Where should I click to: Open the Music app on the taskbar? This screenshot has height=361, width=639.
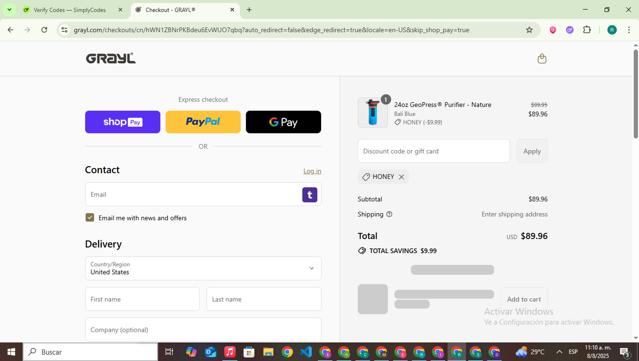pyautogui.click(x=230, y=352)
